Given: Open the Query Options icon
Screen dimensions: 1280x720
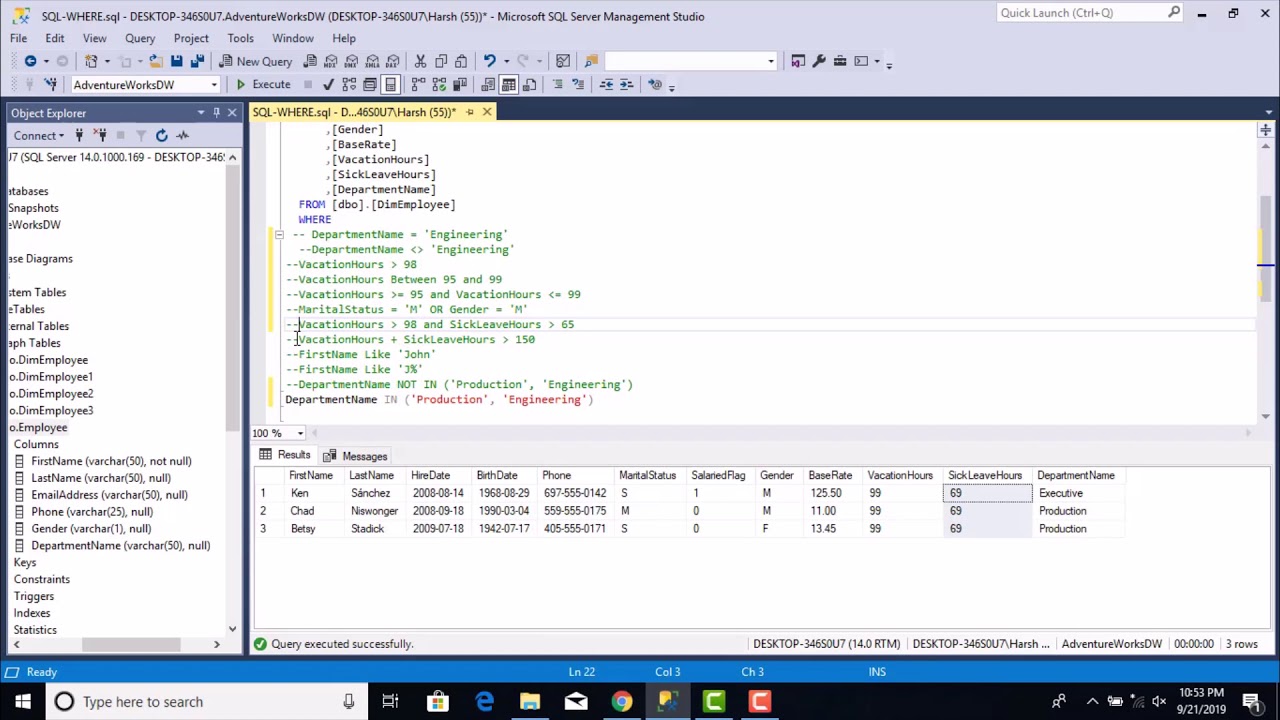Looking at the screenshot, I should (x=370, y=84).
